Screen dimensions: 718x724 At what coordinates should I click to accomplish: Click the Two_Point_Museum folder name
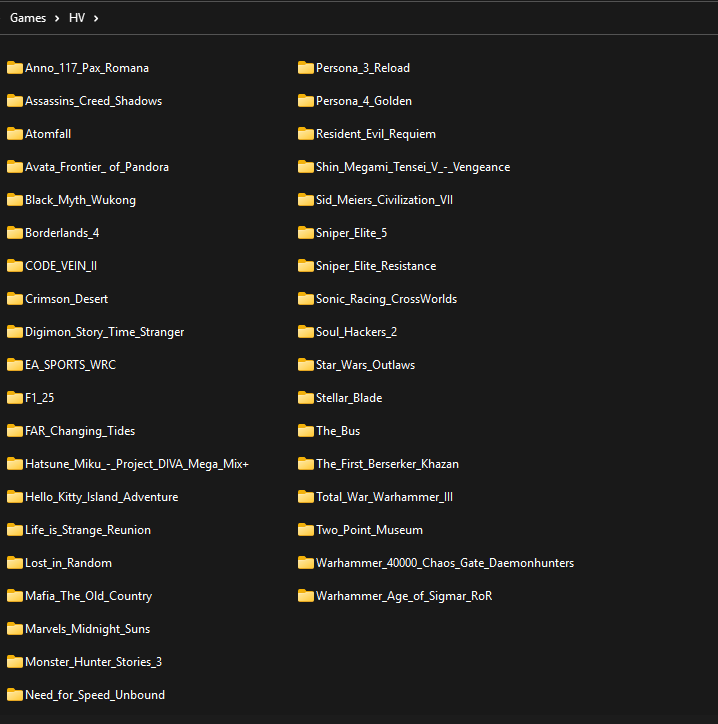click(x=369, y=530)
